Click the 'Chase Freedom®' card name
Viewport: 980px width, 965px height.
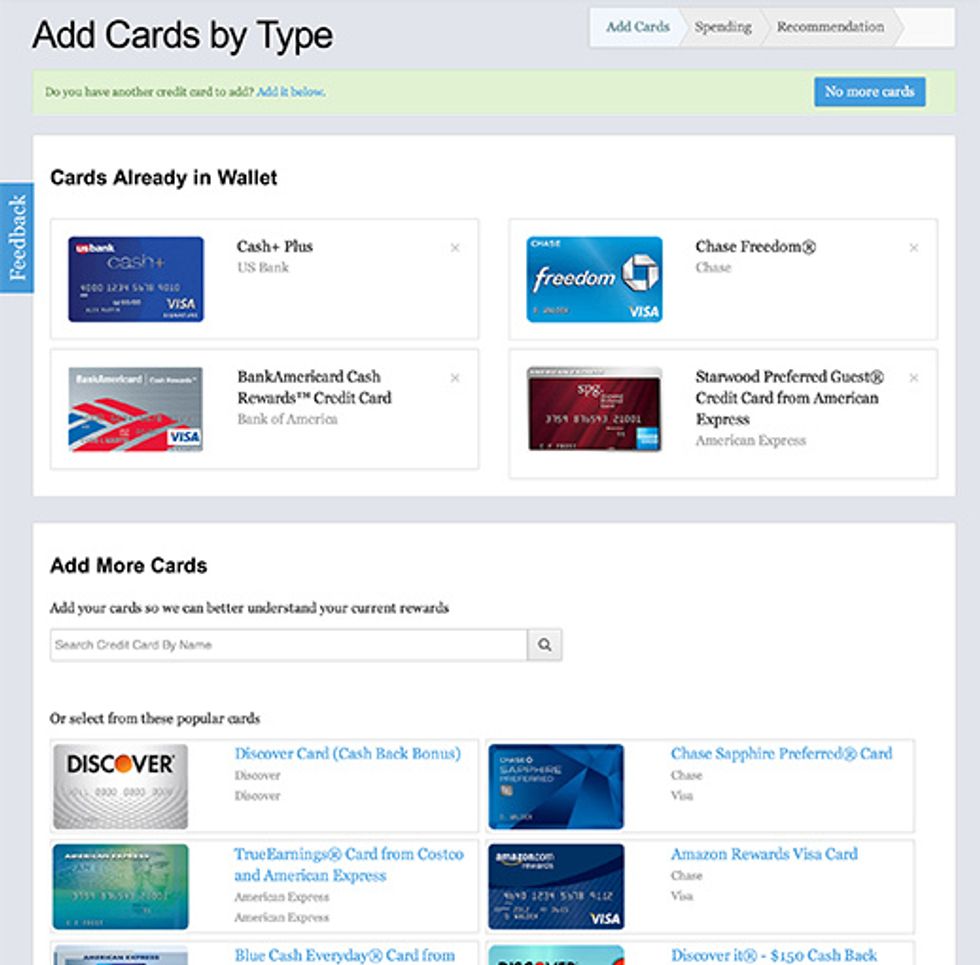point(756,246)
